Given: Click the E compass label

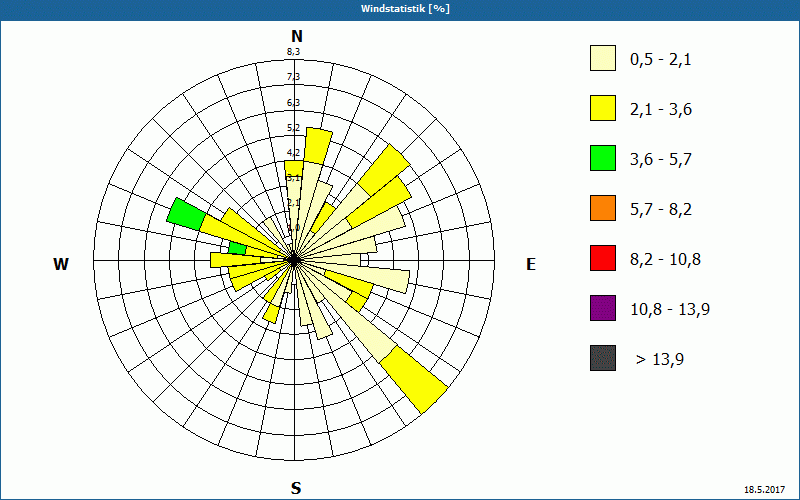Looking at the screenshot, I should tap(531, 264).
